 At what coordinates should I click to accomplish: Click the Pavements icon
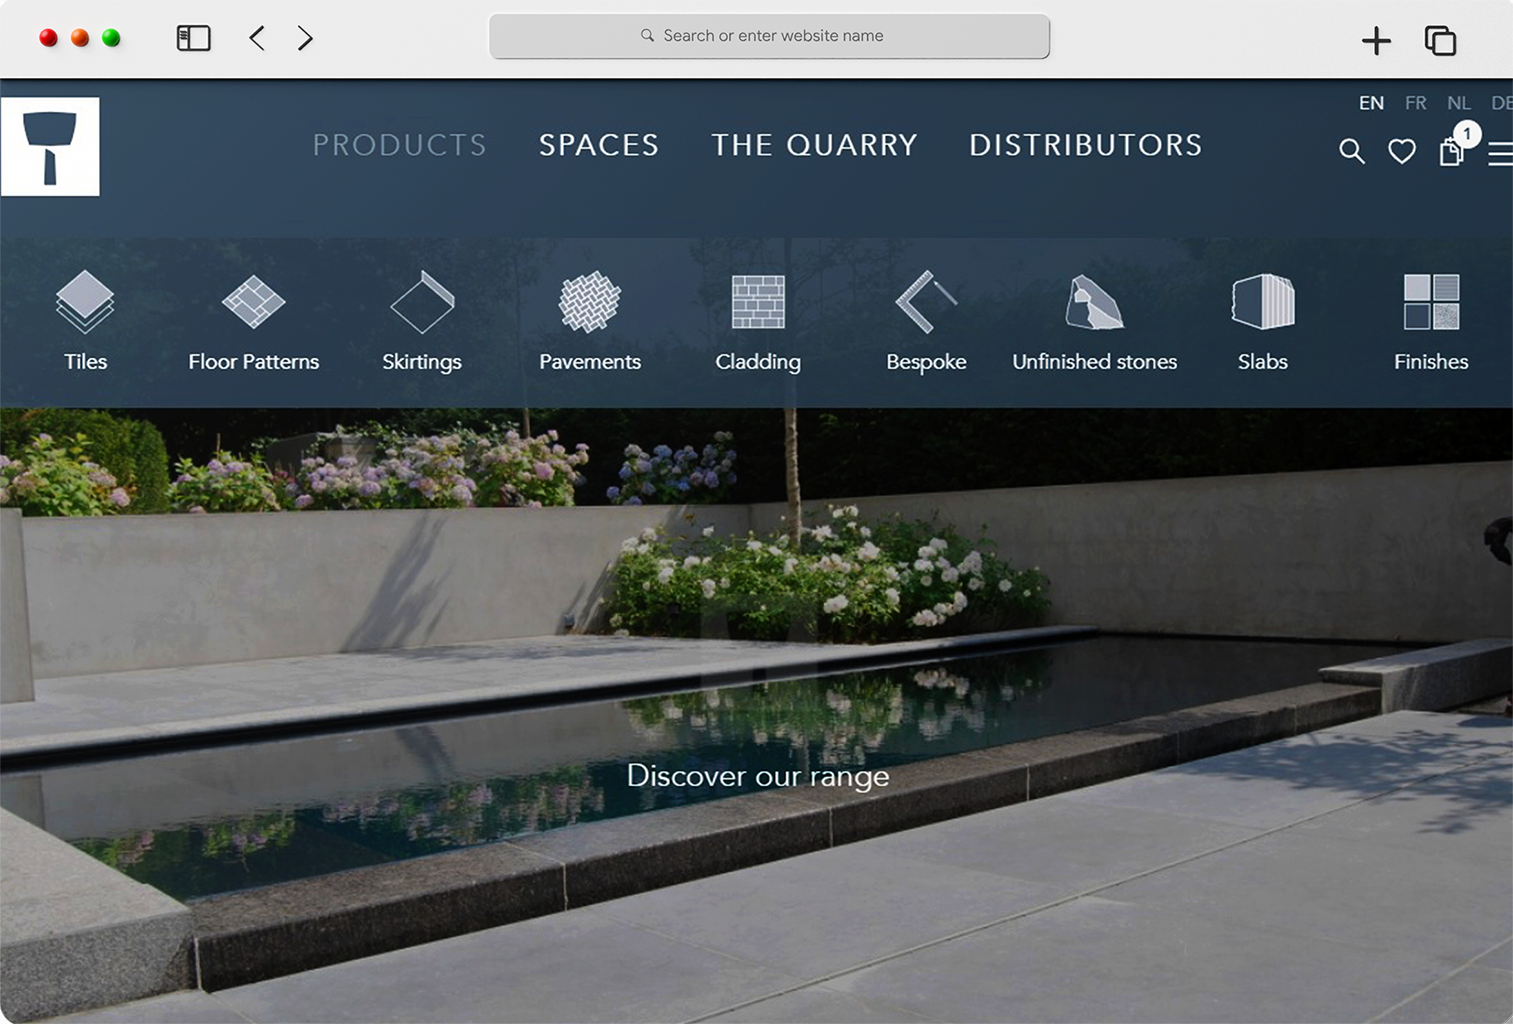pyautogui.click(x=590, y=301)
